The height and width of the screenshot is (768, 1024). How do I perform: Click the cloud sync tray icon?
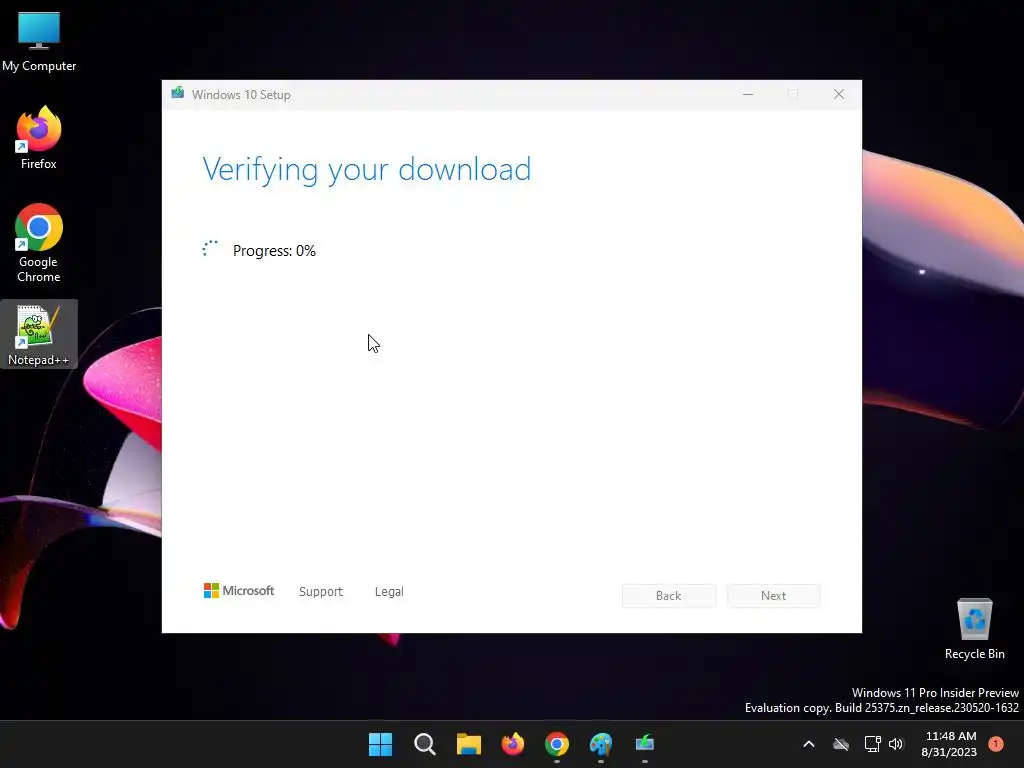[841, 744]
